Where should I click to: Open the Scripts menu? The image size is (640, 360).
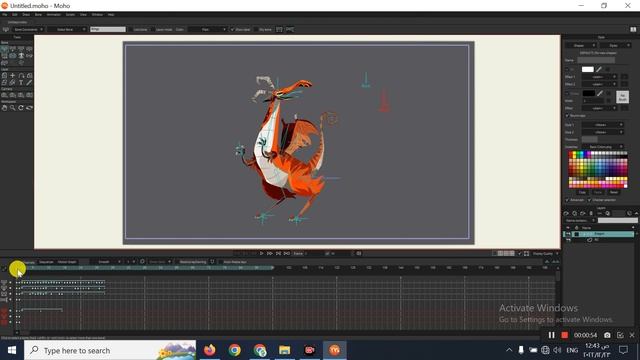tap(70, 15)
